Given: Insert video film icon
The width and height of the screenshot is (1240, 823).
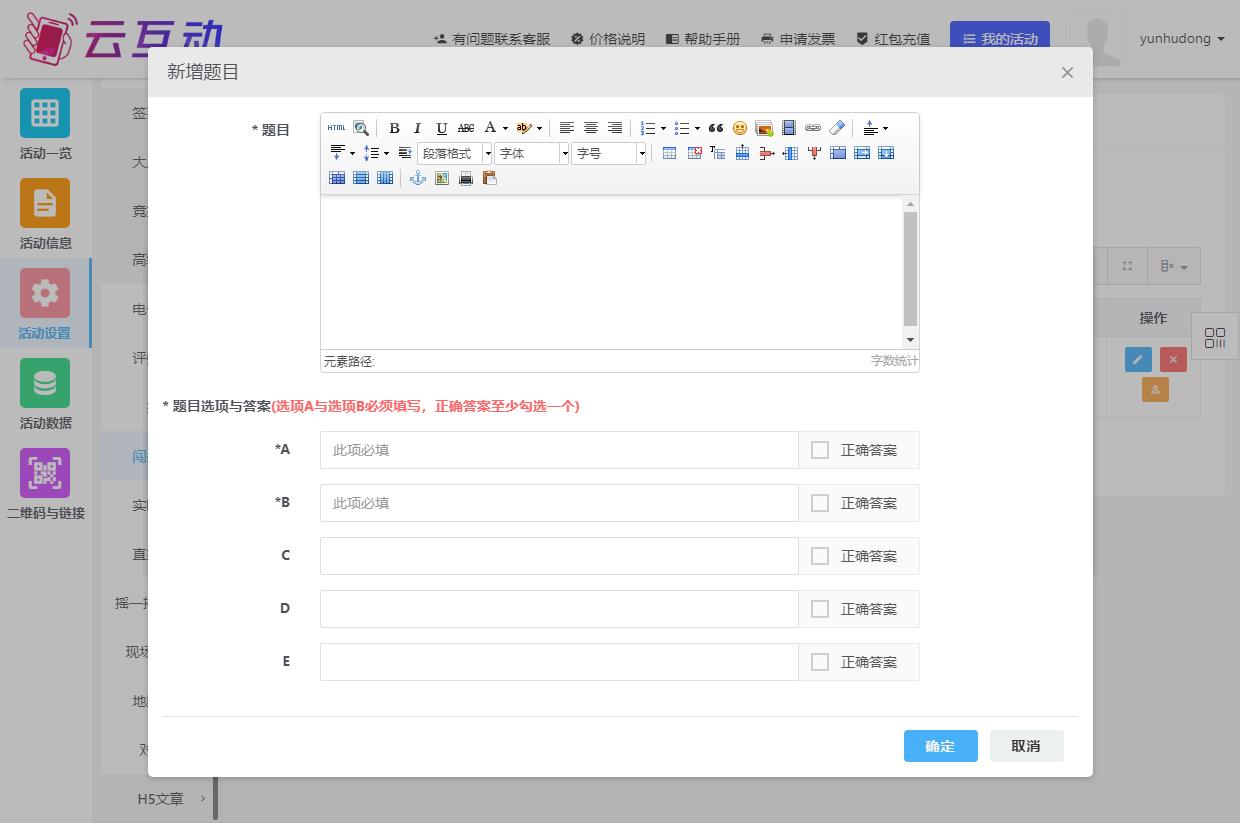Looking at the screenshot, I should pyautogui.click(x=788, y=128).
